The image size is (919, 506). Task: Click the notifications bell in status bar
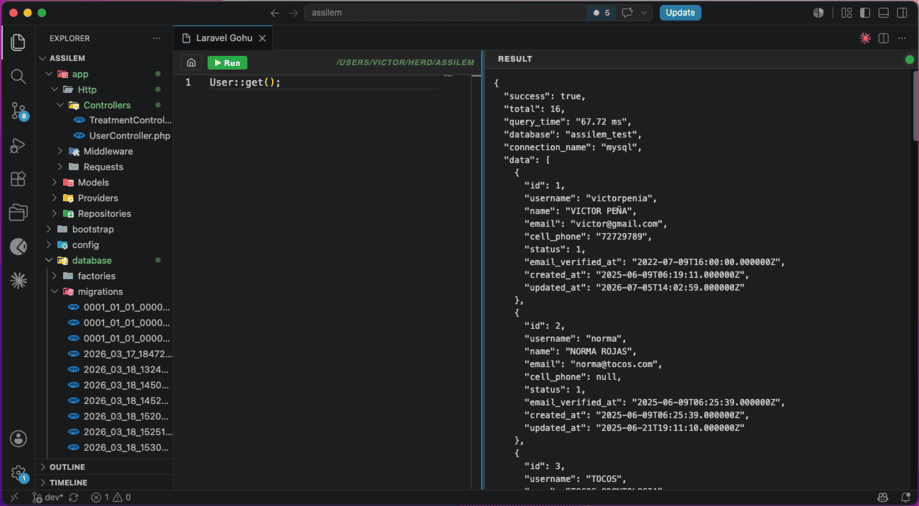point(906,497)
